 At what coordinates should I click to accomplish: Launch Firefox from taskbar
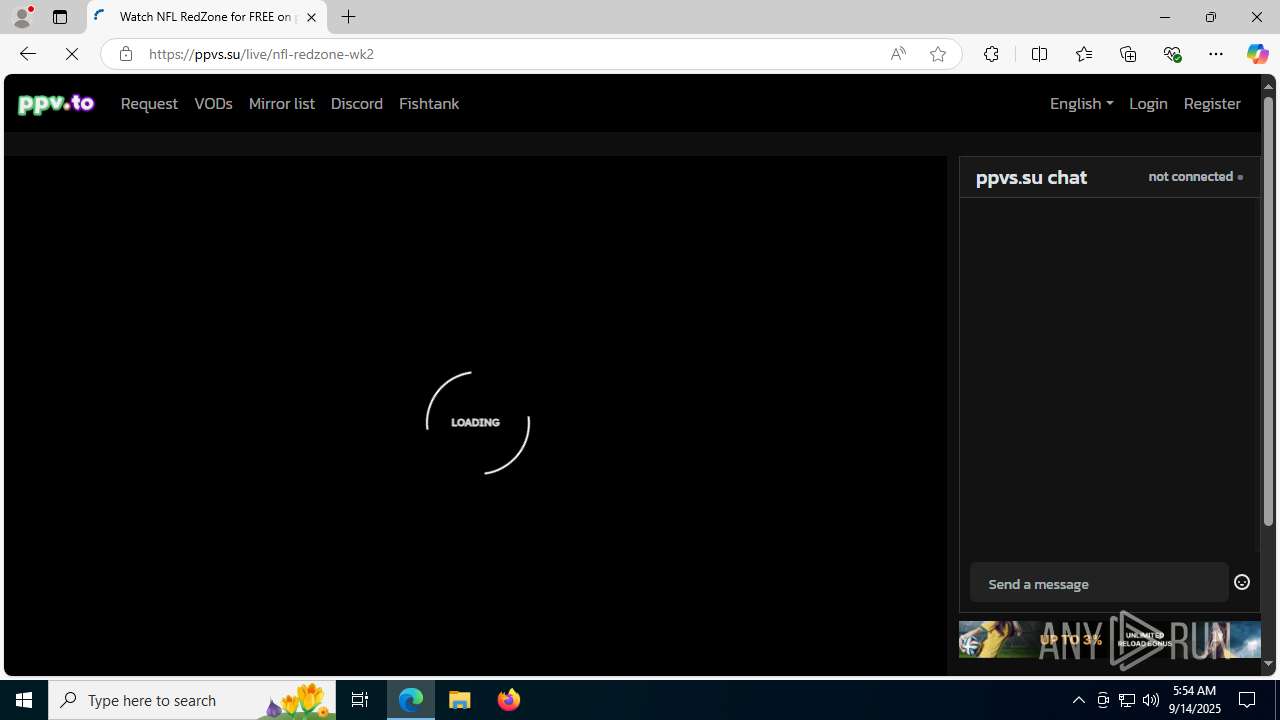coord(509,700)
